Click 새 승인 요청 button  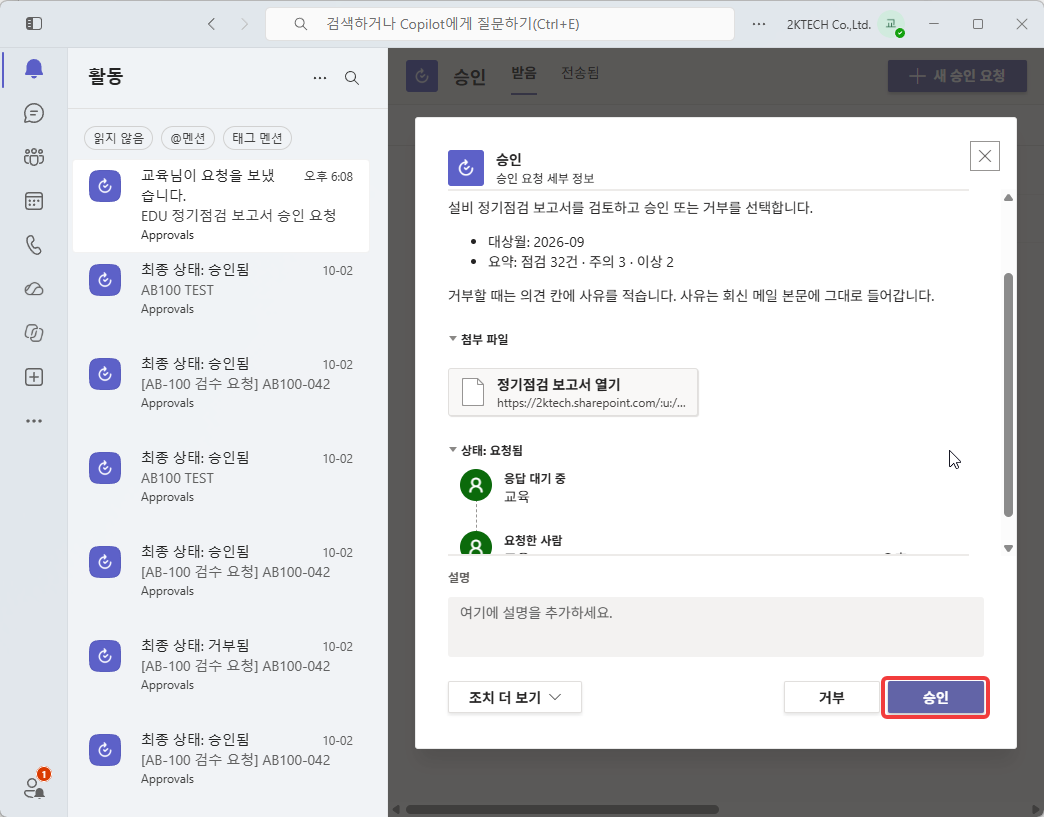tap(957, 76)
